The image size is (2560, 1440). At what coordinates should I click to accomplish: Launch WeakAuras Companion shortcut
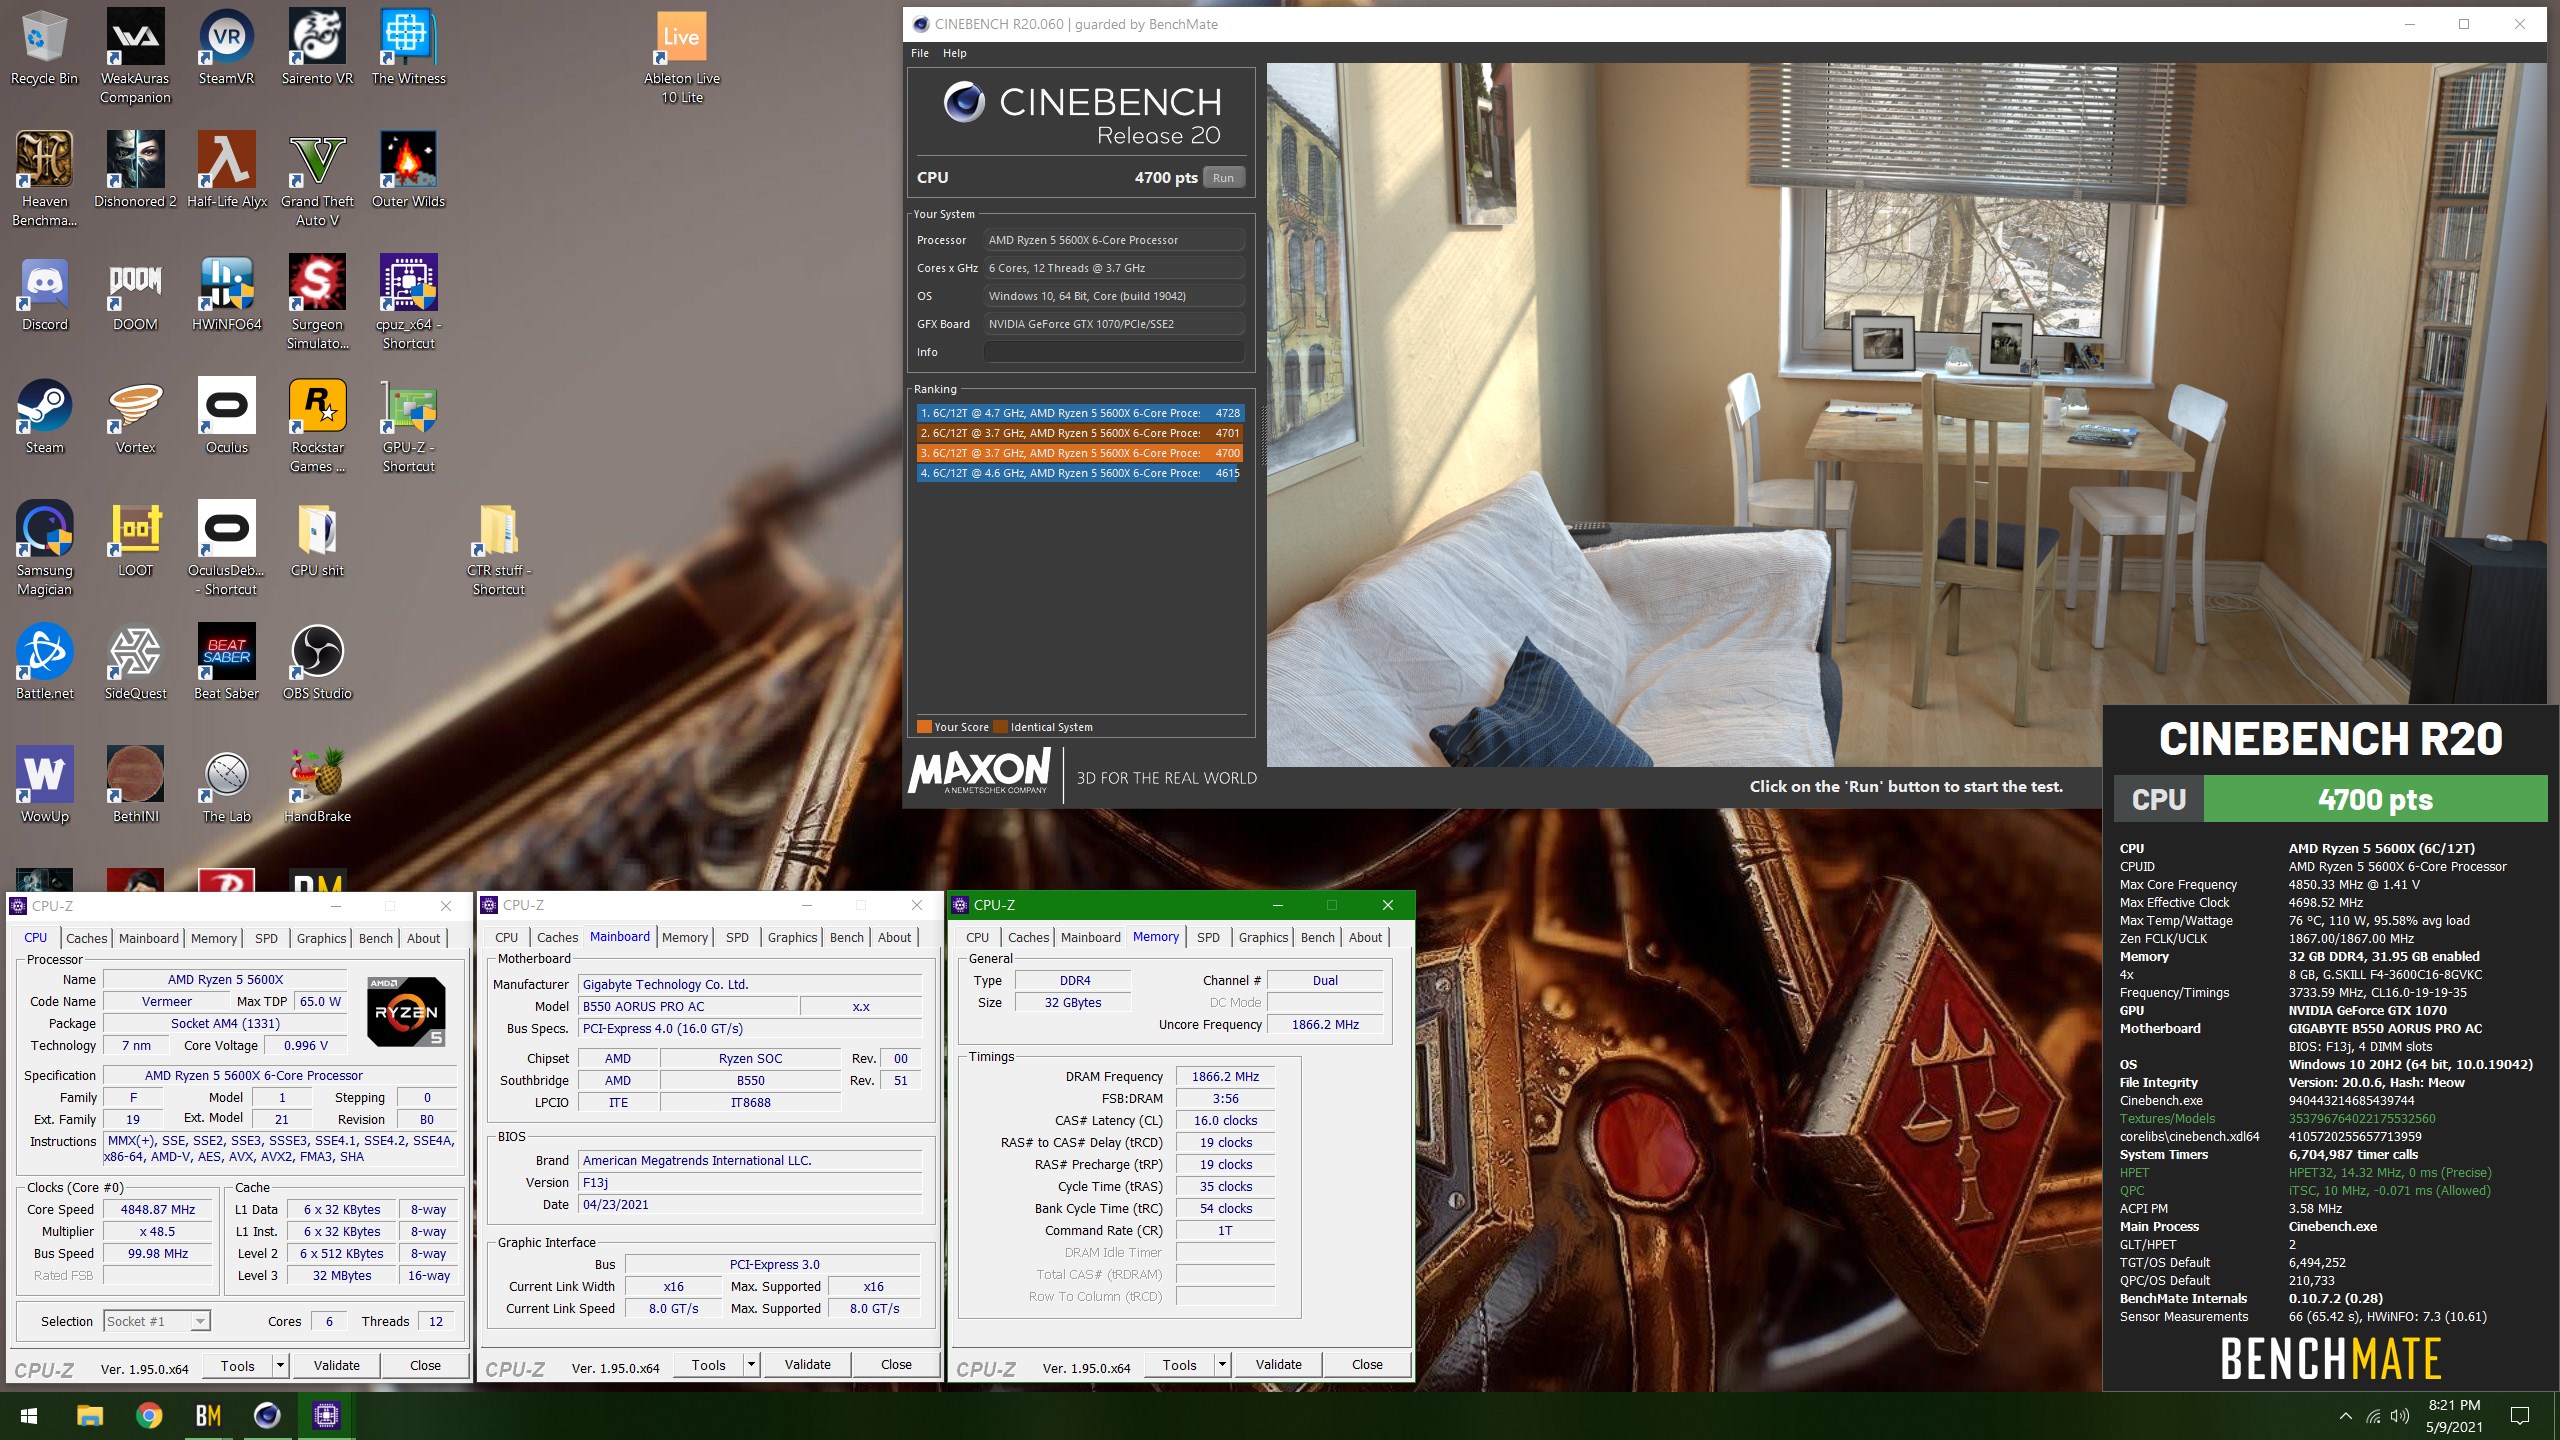click(x=135, y=57)
